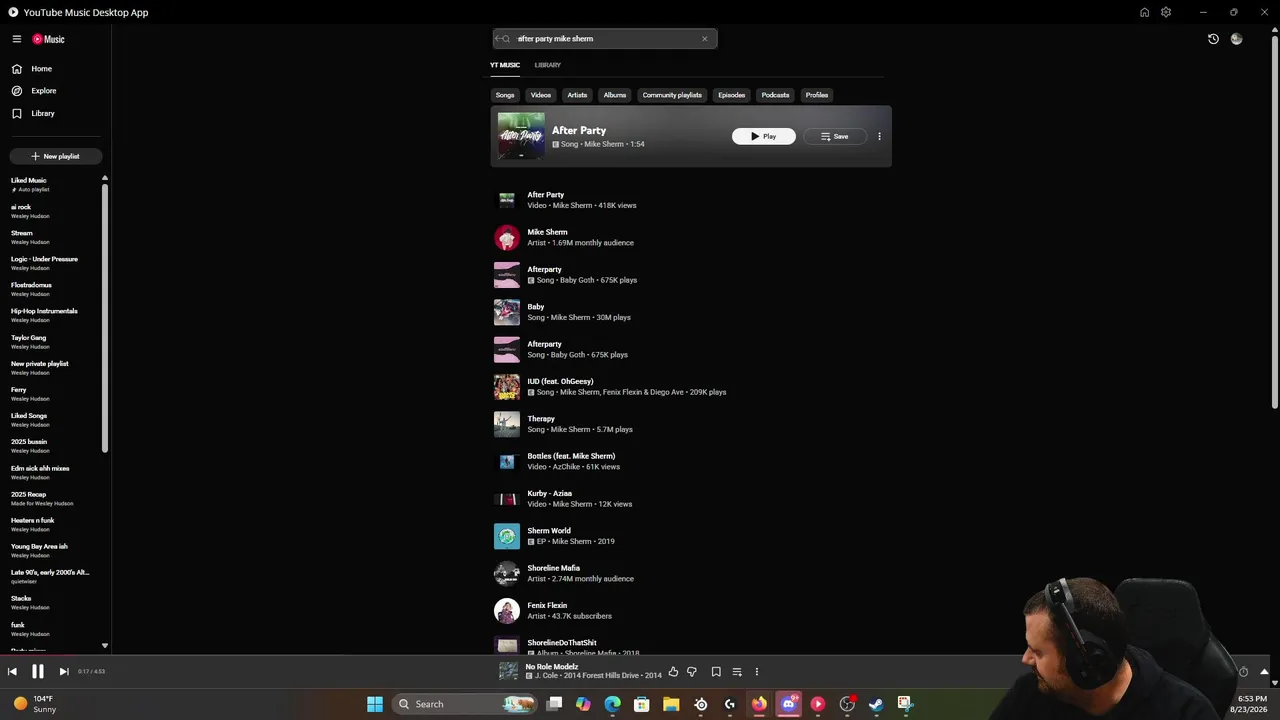Open listening history clock icon
1280x720 pixels.
[1213, 39]
